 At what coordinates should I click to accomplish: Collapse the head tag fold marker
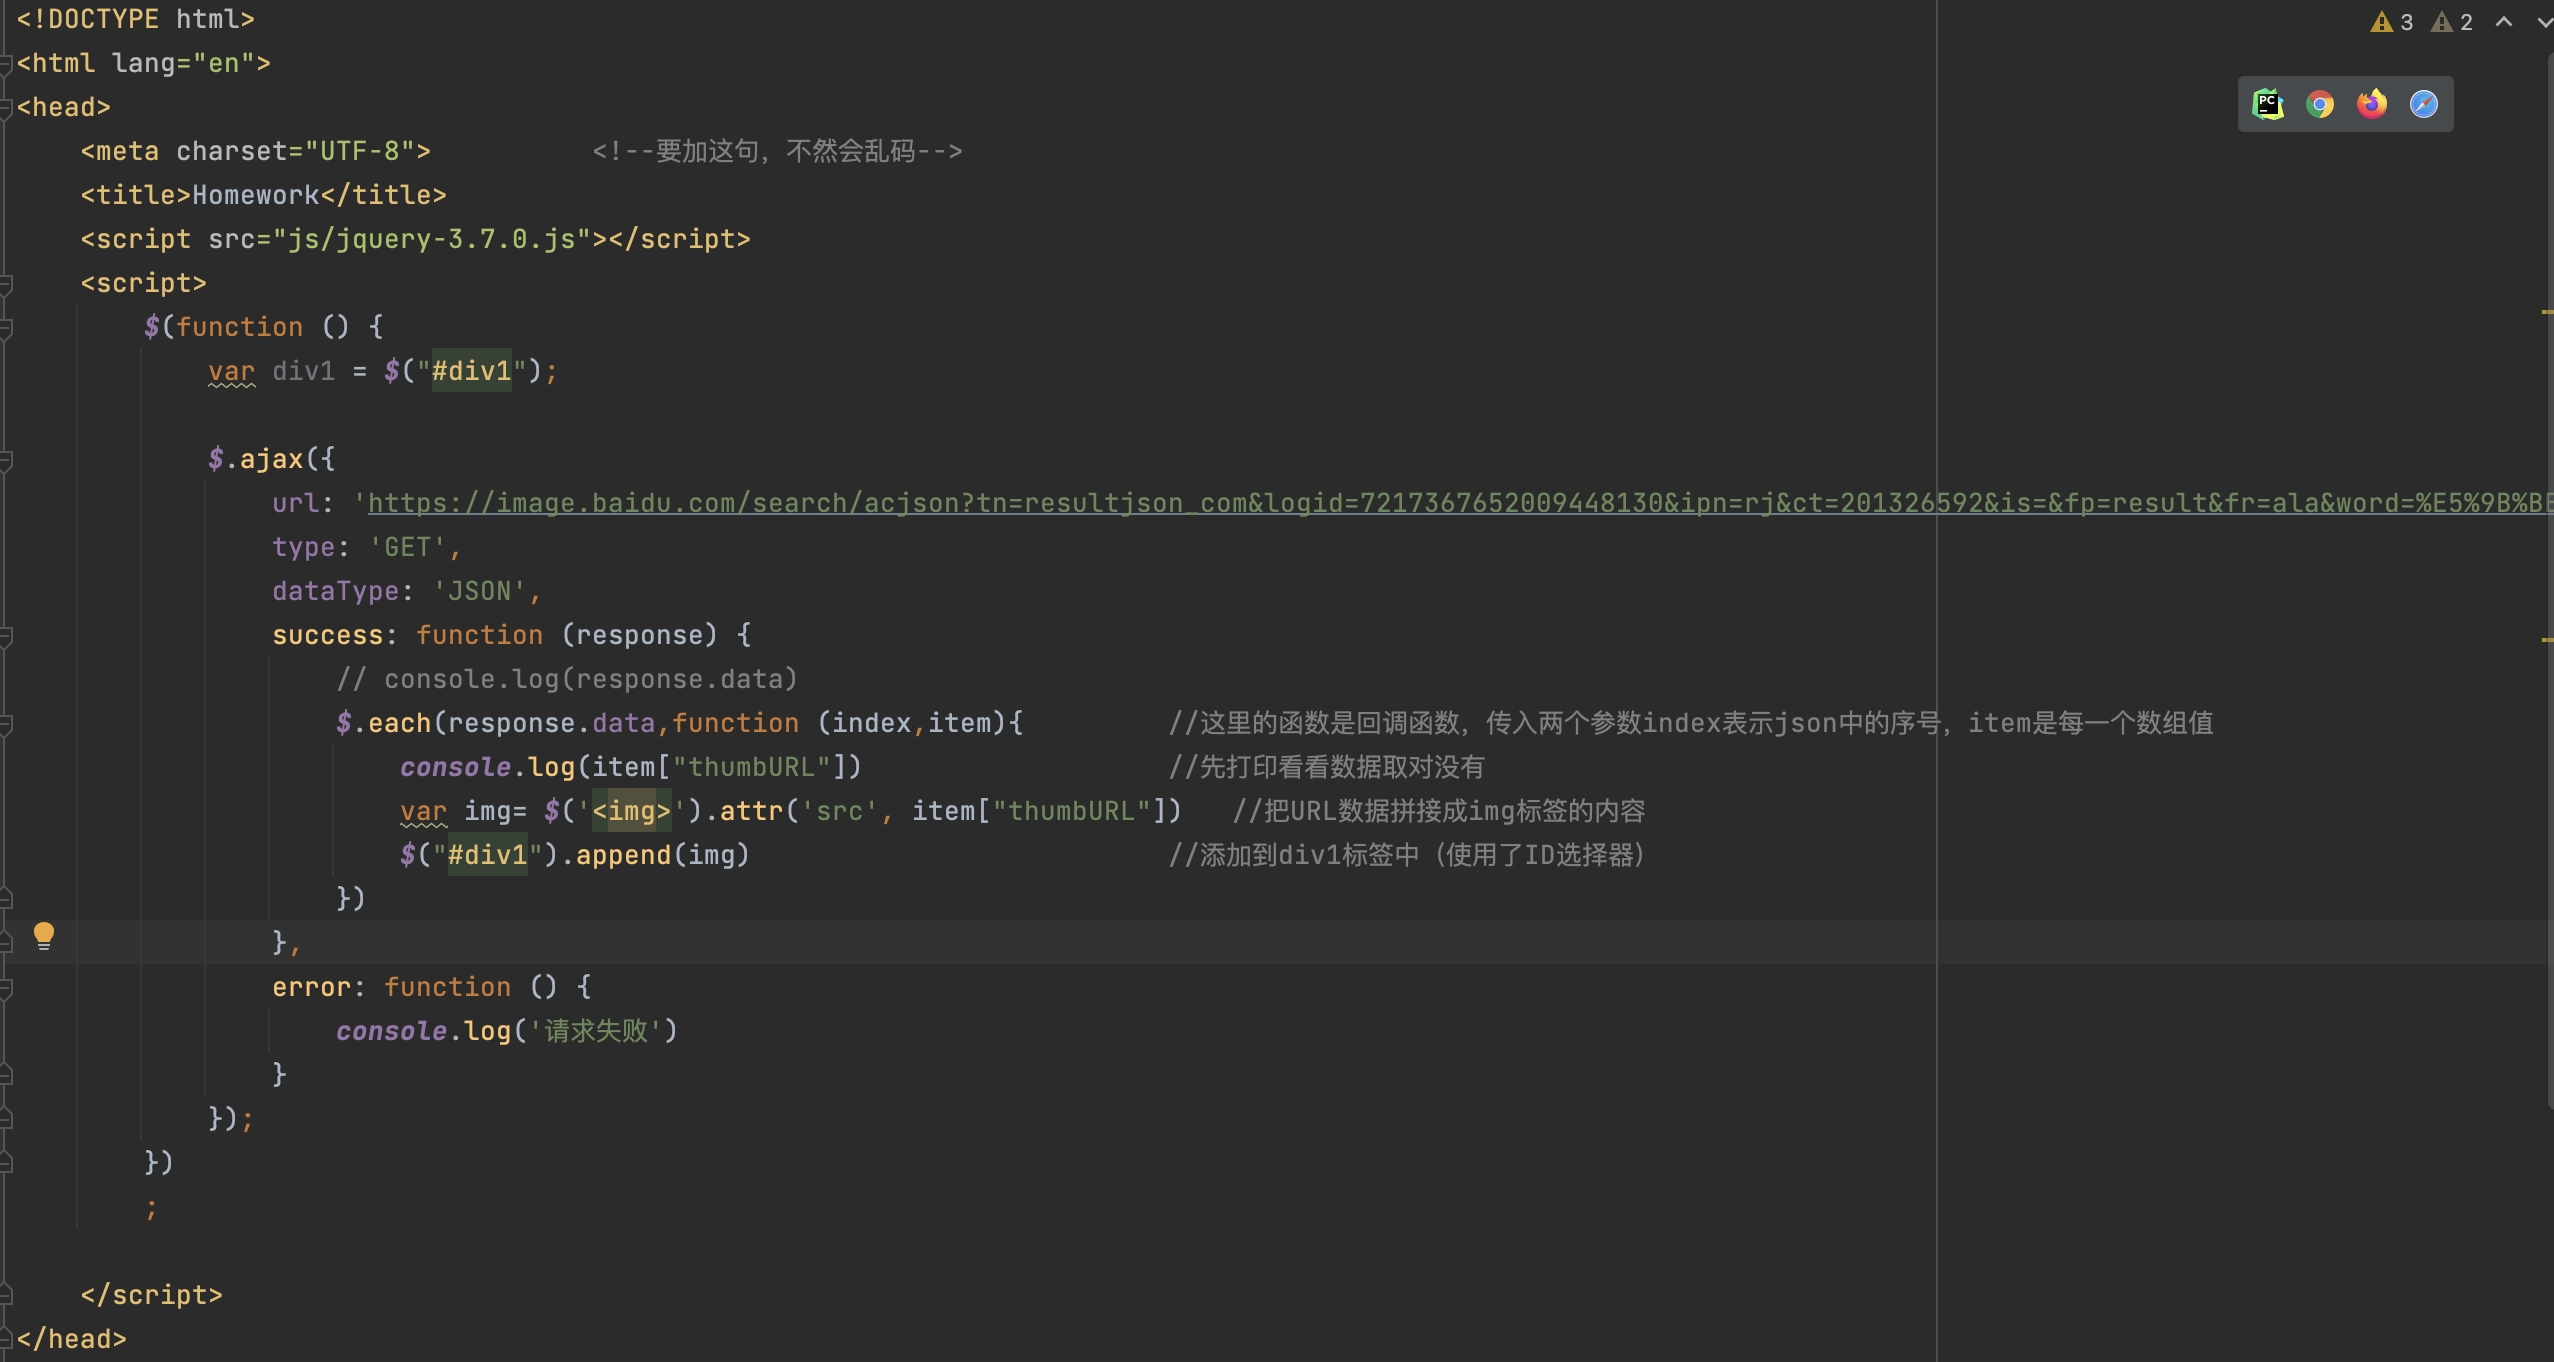(x=6, y=108)
